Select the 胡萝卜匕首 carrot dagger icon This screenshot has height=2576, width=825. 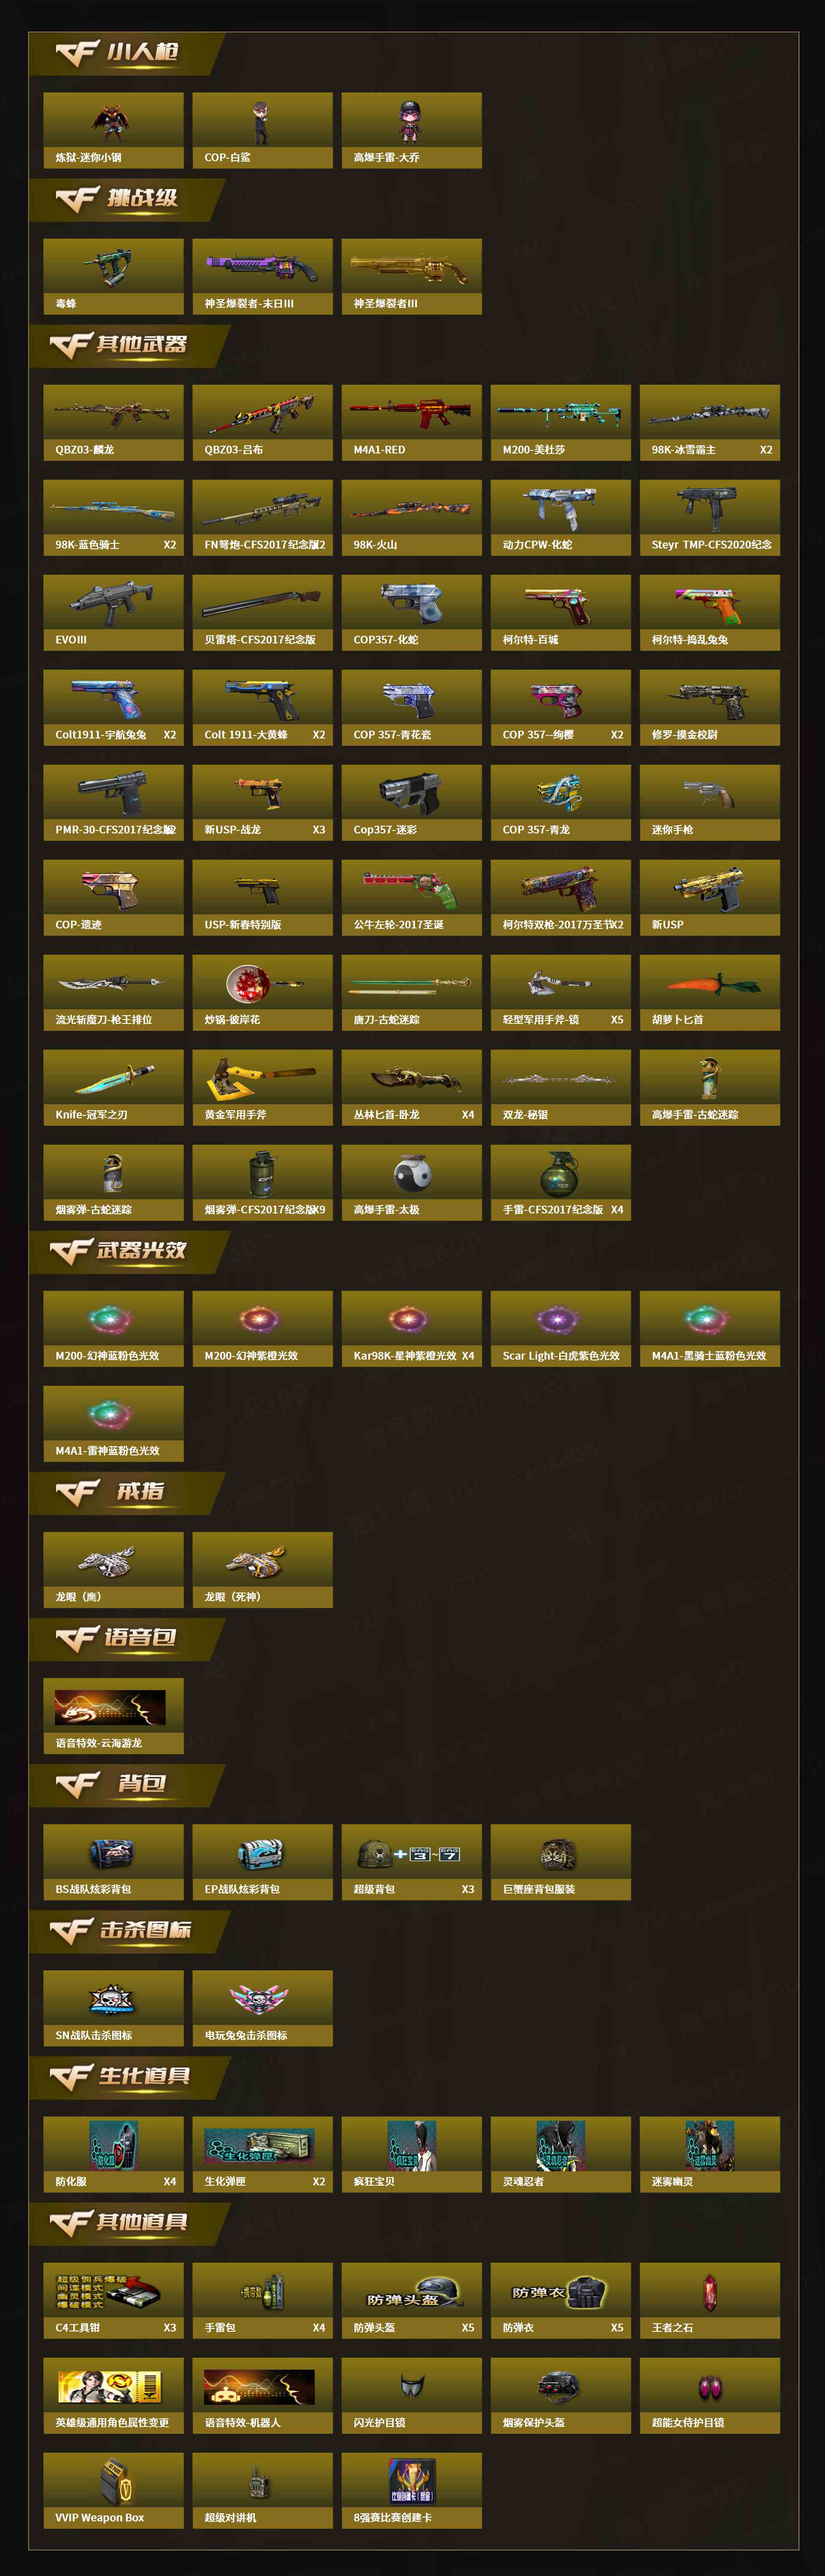709,992
